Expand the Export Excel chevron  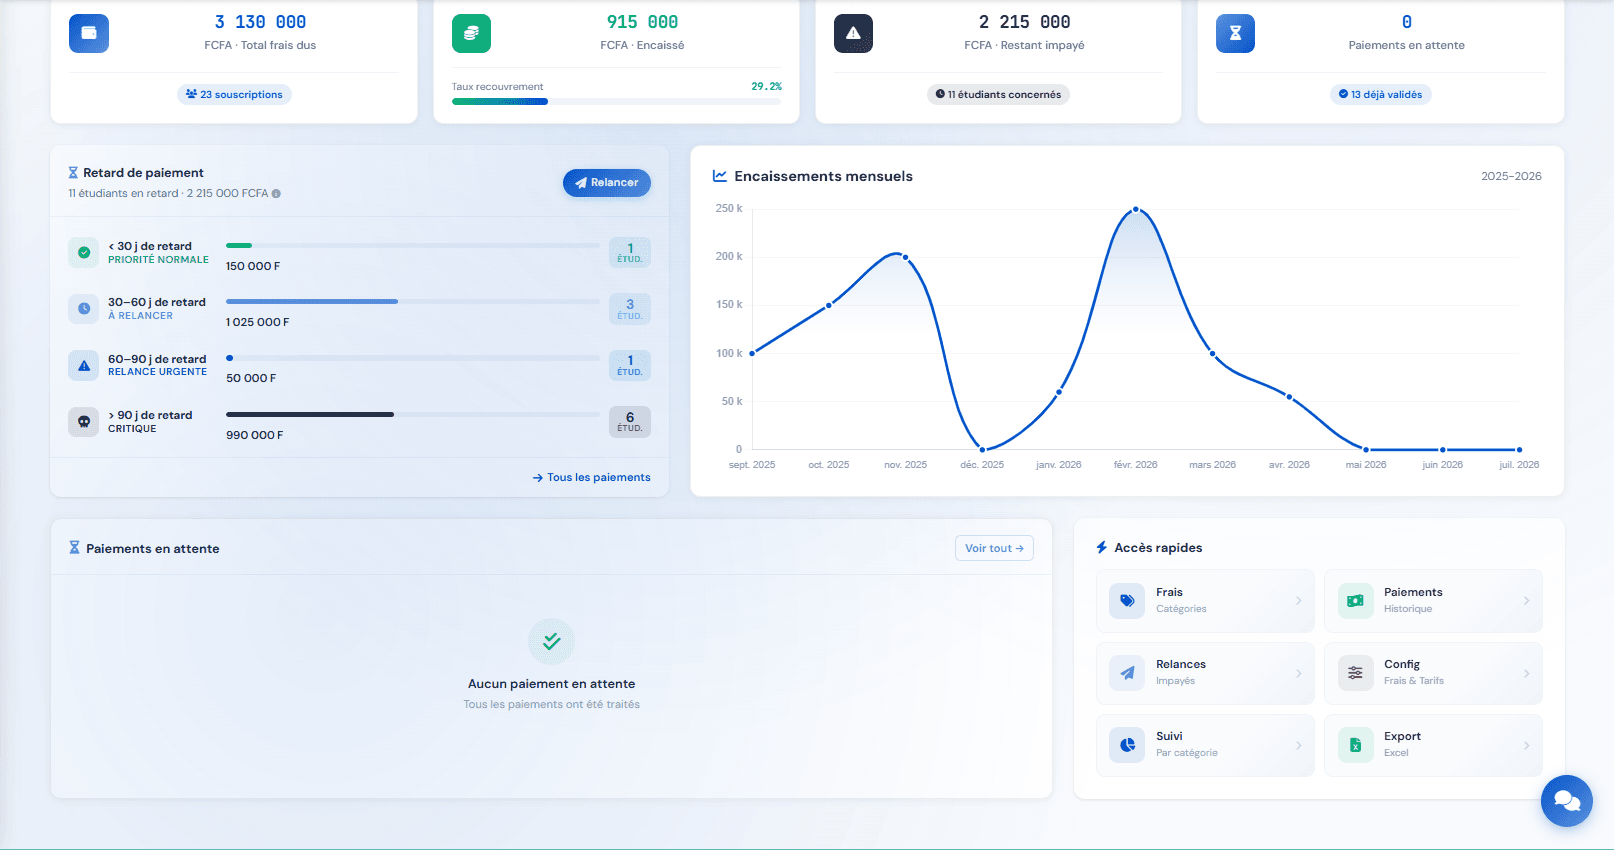(x=1526, y=745)
